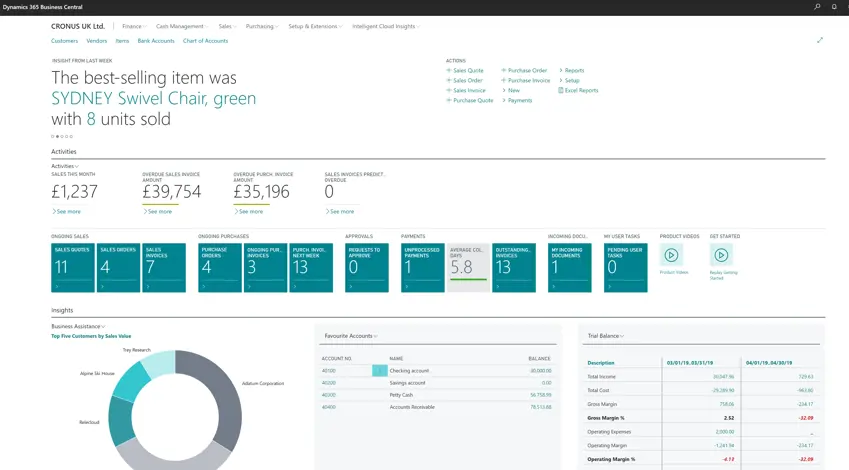Click the chevron icon beside Payments action

(x=504, y=100)
